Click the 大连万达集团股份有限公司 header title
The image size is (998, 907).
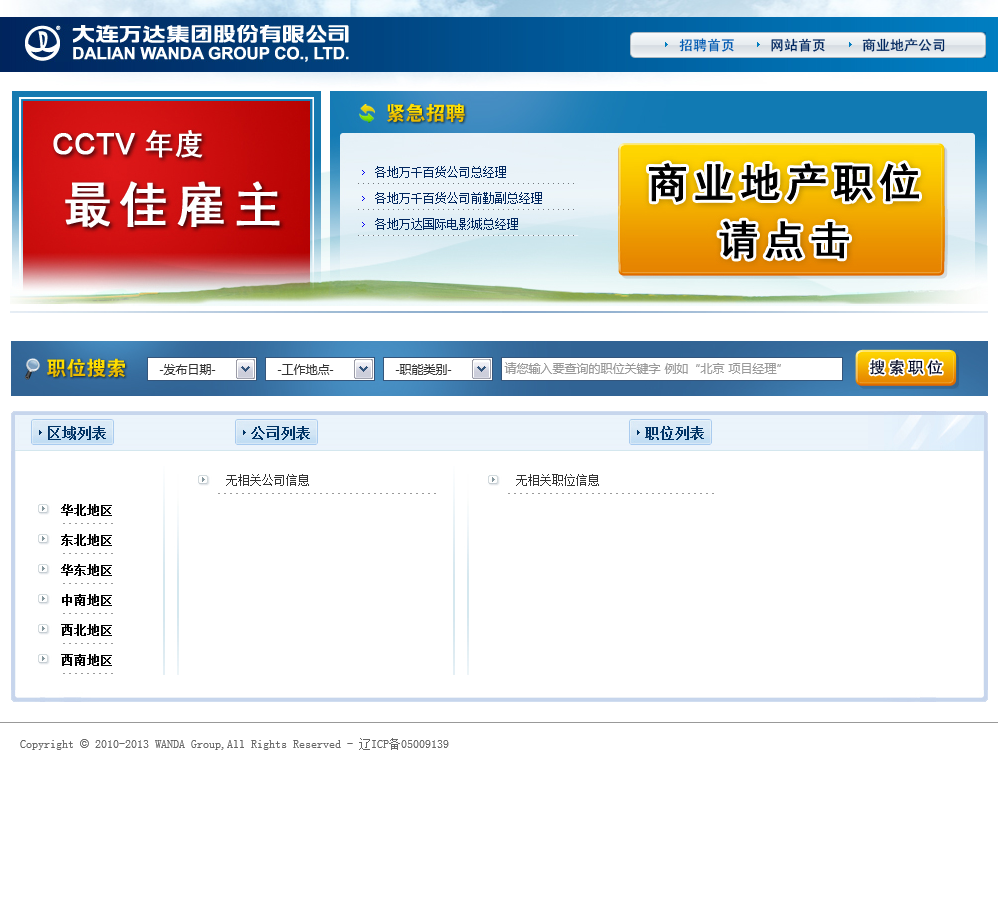[x=211, y=34]
